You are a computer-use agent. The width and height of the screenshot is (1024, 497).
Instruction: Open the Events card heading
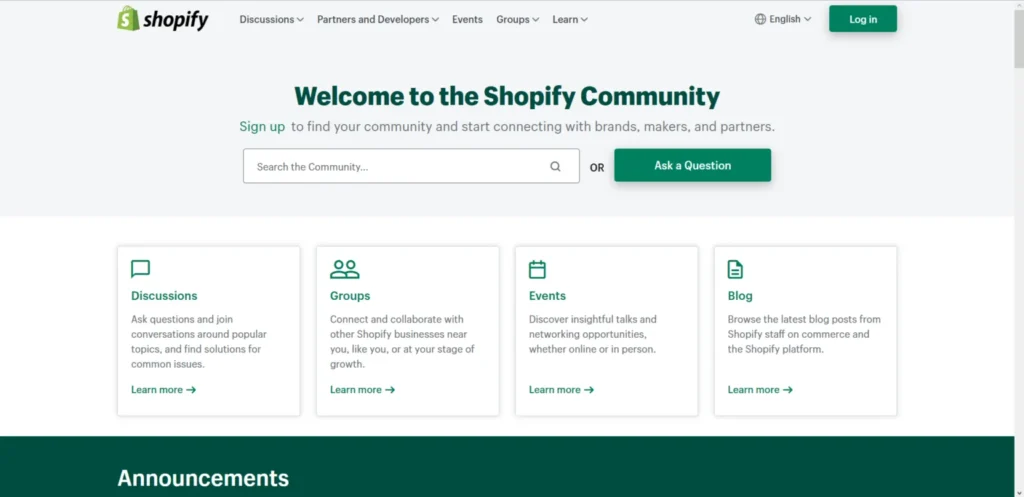click(x=547, y=296)
